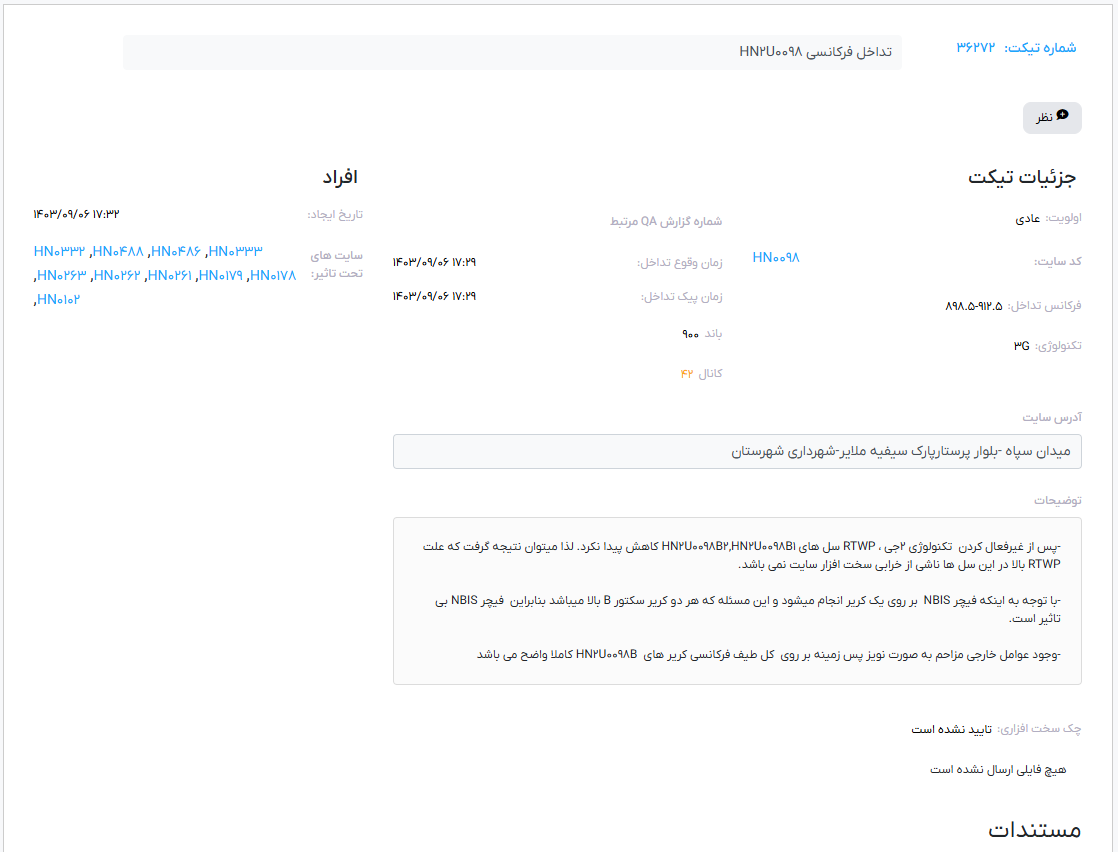
Task: Open site code HN0098 link
Action: [x=776, y=258]
